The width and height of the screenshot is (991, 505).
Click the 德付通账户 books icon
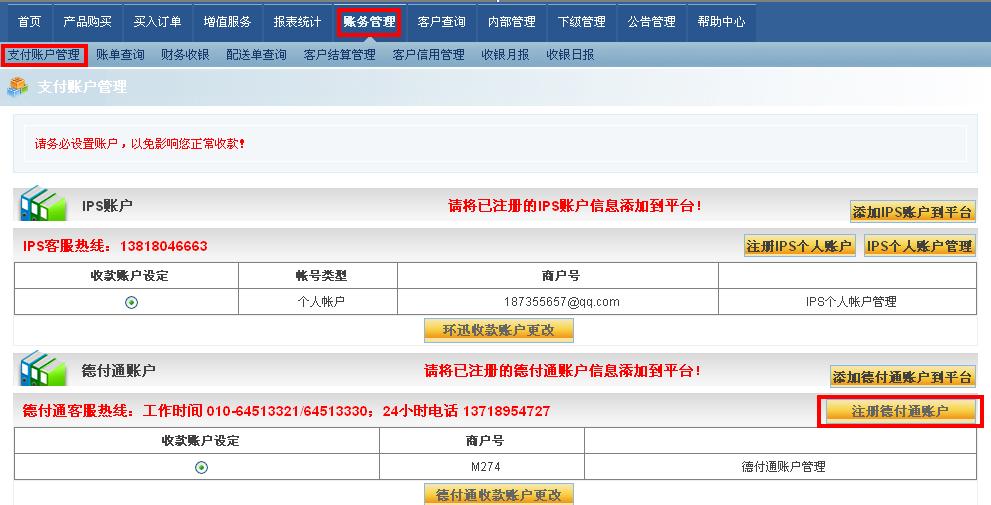(42, 369)
